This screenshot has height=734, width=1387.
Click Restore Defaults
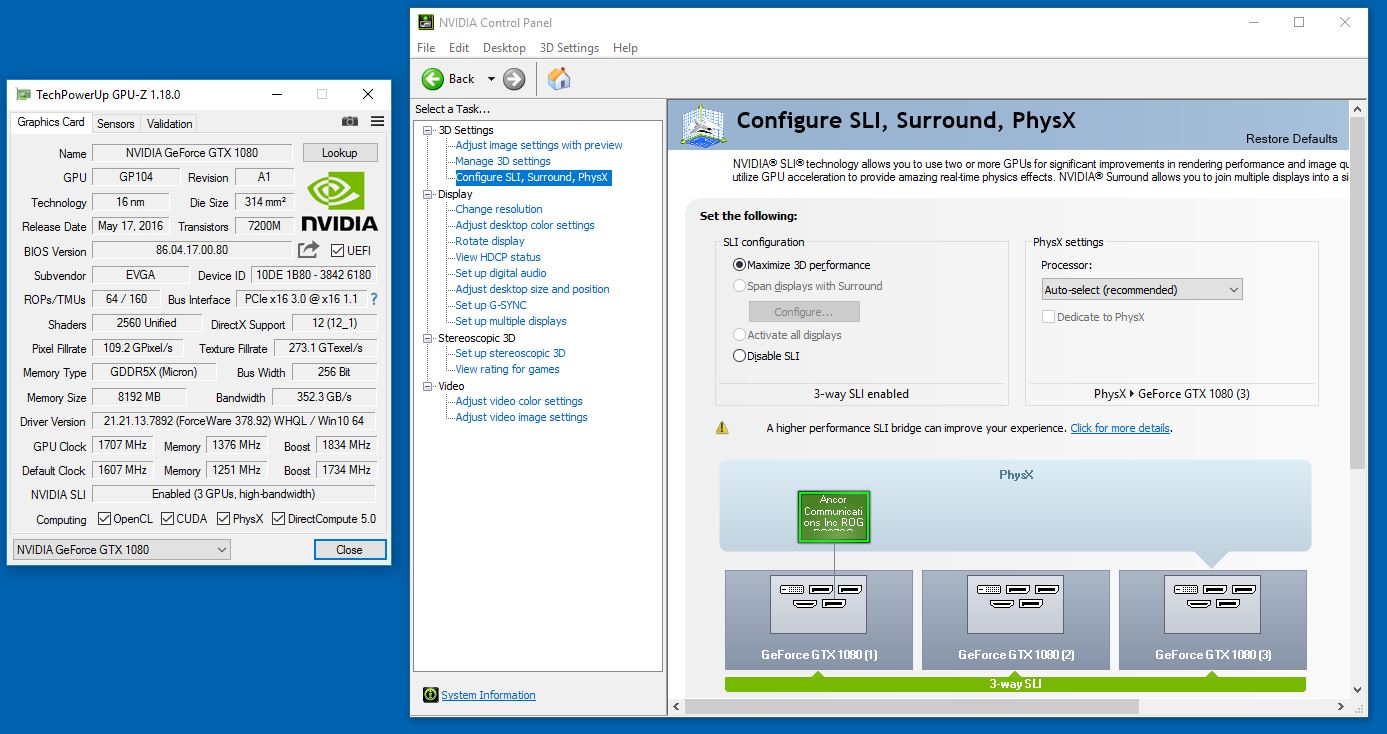[x=1291, y=139]
